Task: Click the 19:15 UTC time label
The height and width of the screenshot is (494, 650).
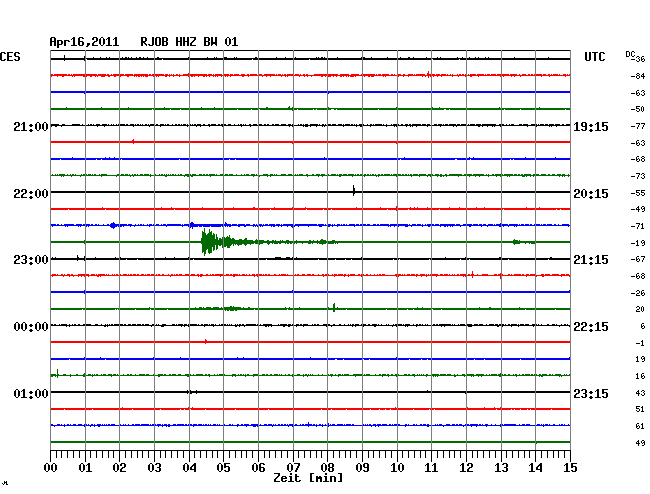Action: pos(591,127)
